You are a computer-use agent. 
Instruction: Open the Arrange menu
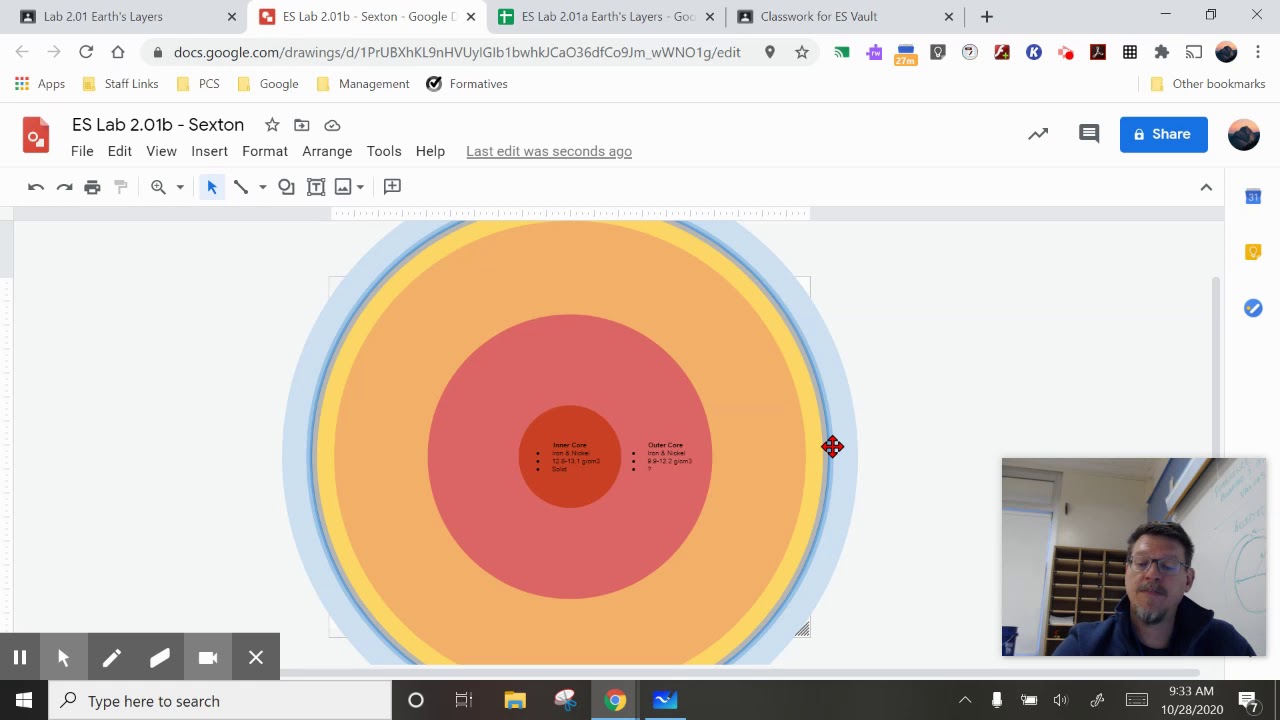coord(327,151)
